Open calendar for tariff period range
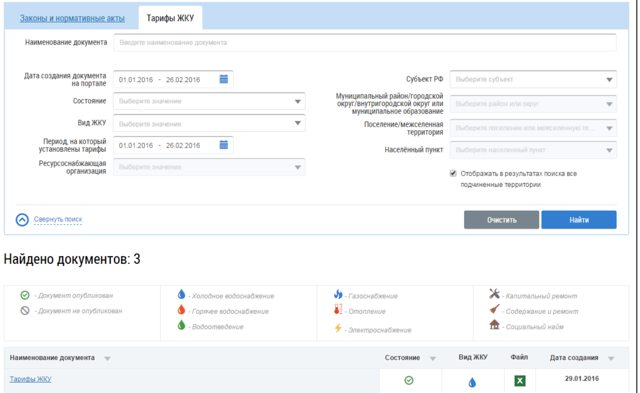 224,145
